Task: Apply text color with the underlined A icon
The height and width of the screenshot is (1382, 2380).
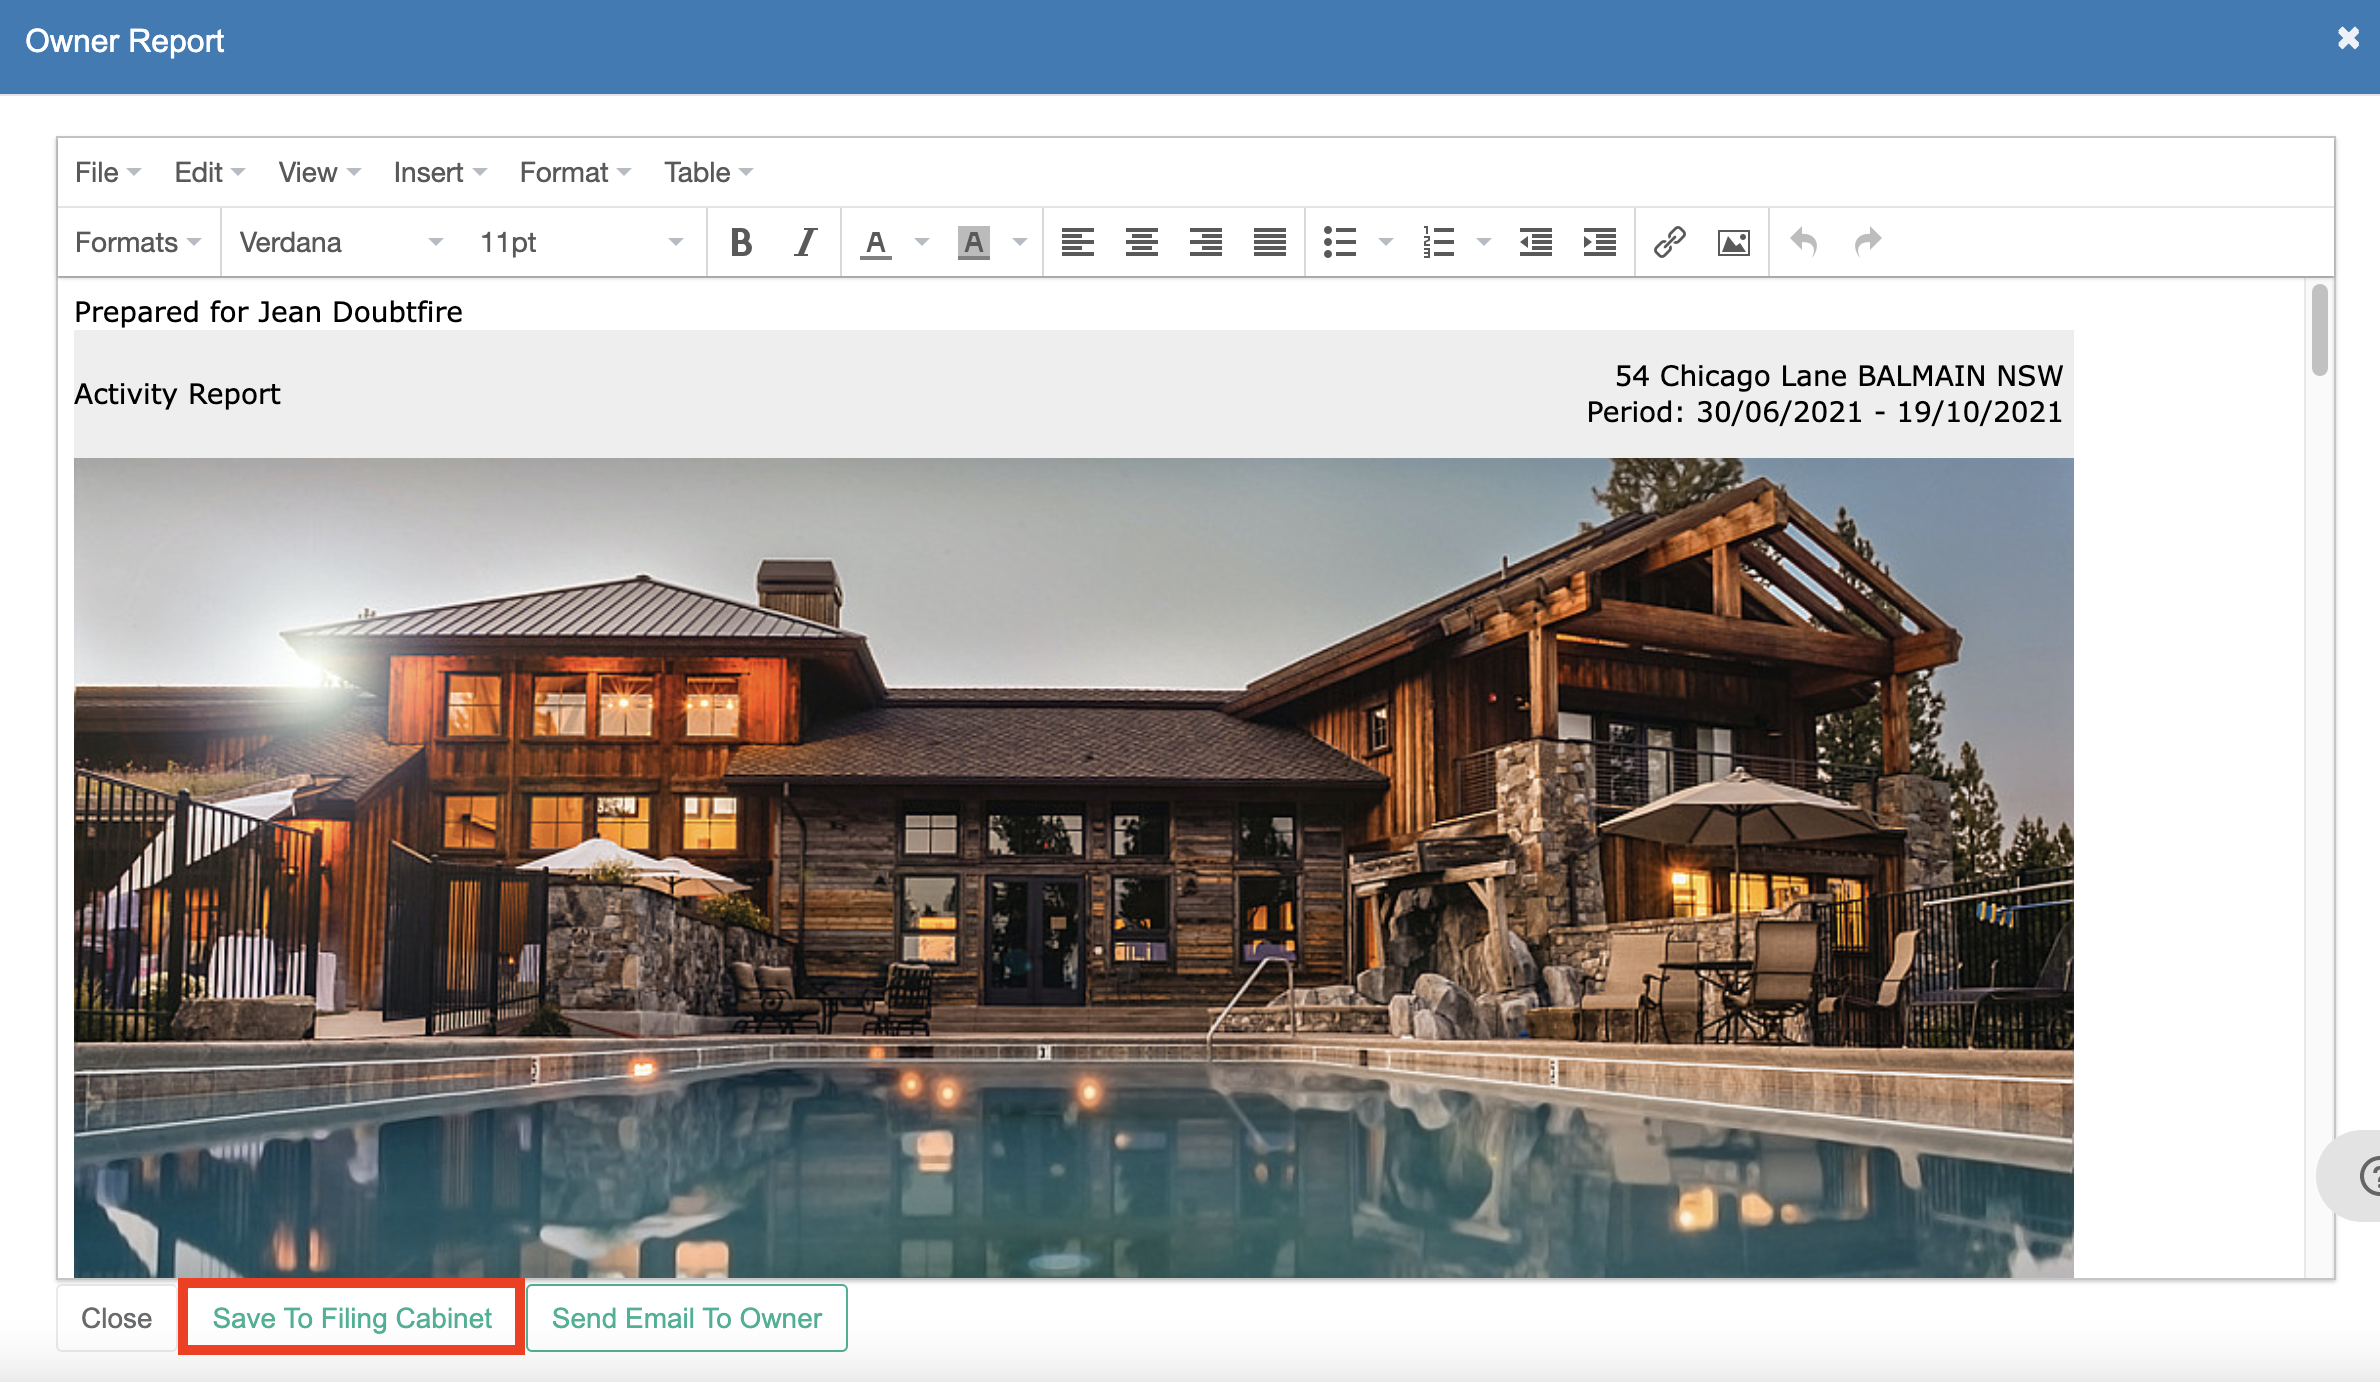Action: (x=875, y=242)
